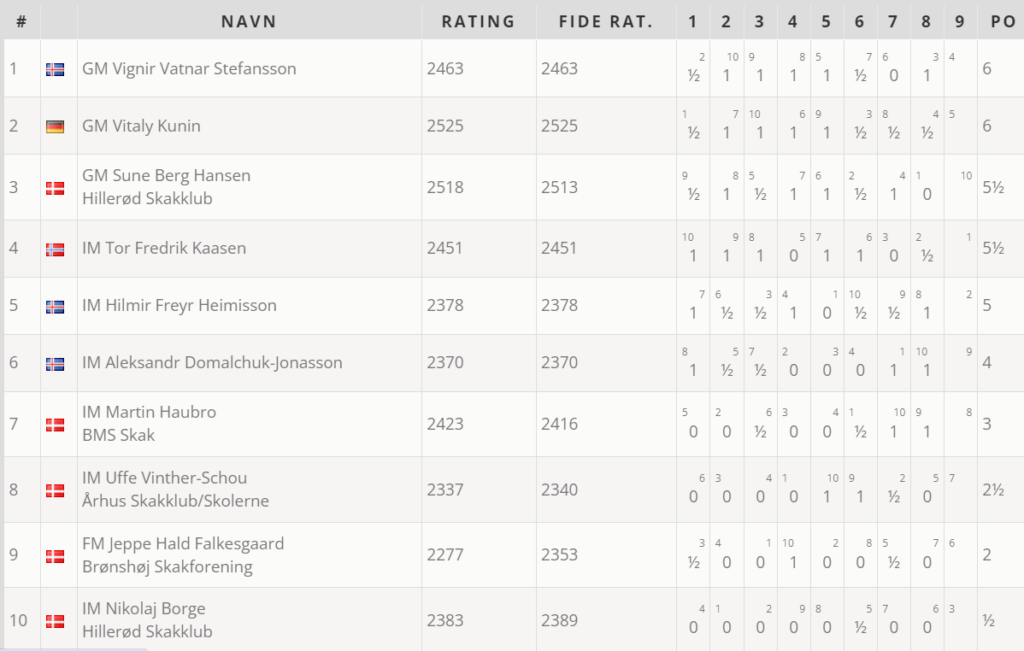Click the round 9 column header
Image resolution: width=1024 pixels, height=651 pixels.
[959, 21]
